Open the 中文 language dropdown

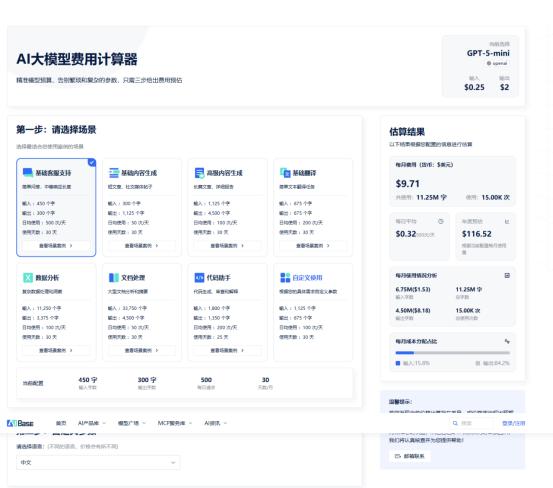point(98,462)
